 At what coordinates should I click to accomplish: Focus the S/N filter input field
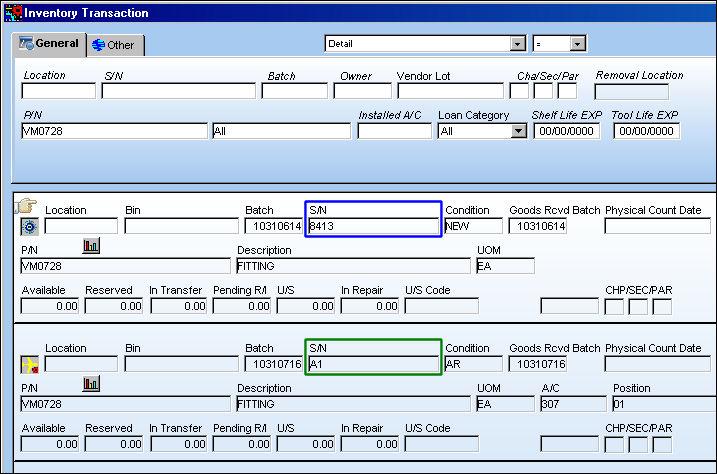179,91
